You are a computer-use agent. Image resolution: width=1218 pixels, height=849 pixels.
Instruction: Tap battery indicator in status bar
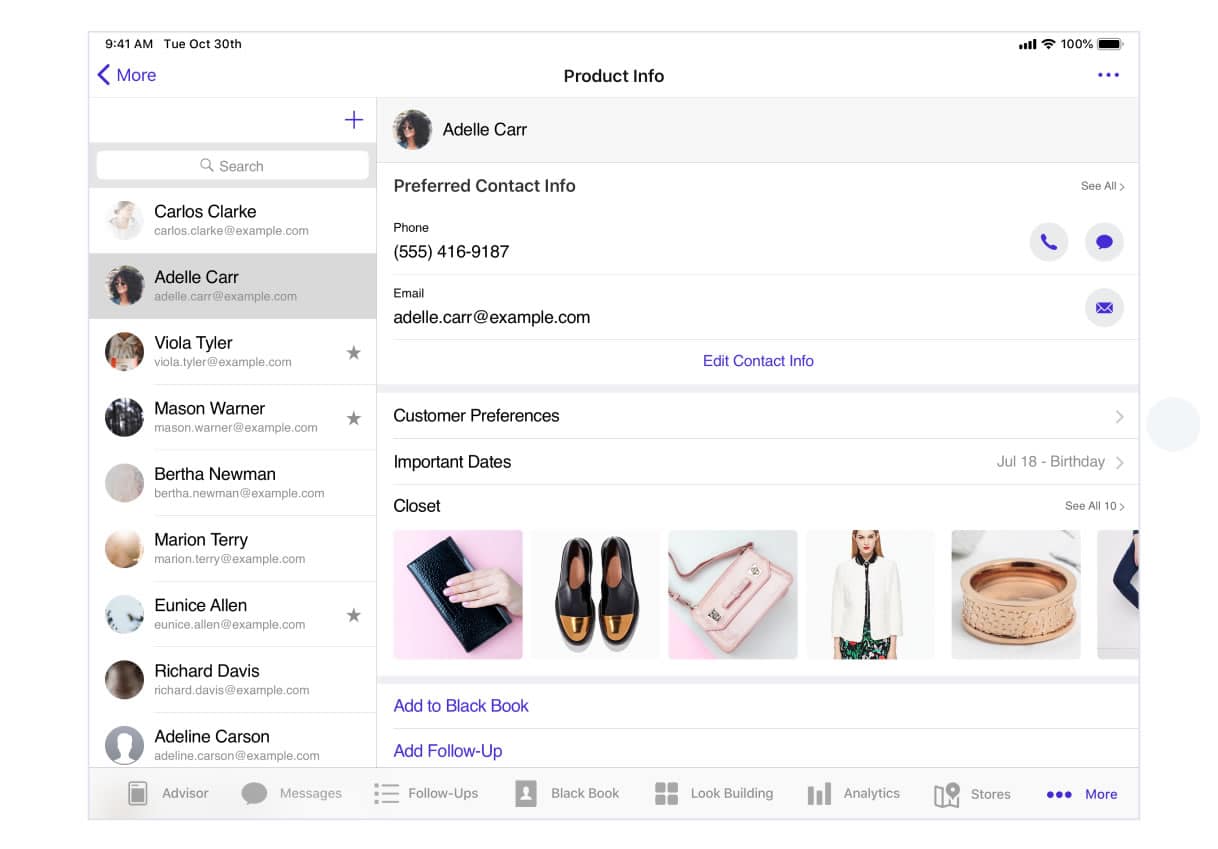(x=1110, y=44)
